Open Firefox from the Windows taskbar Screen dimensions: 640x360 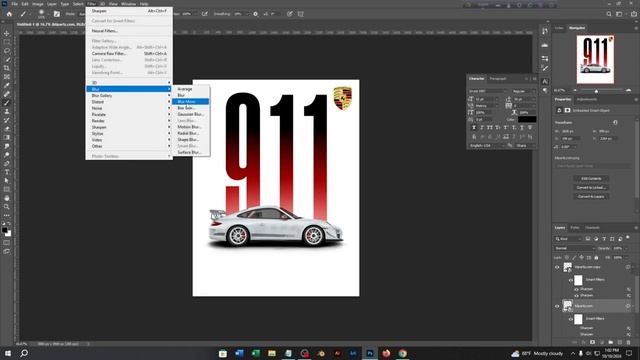tap(386, 353)
